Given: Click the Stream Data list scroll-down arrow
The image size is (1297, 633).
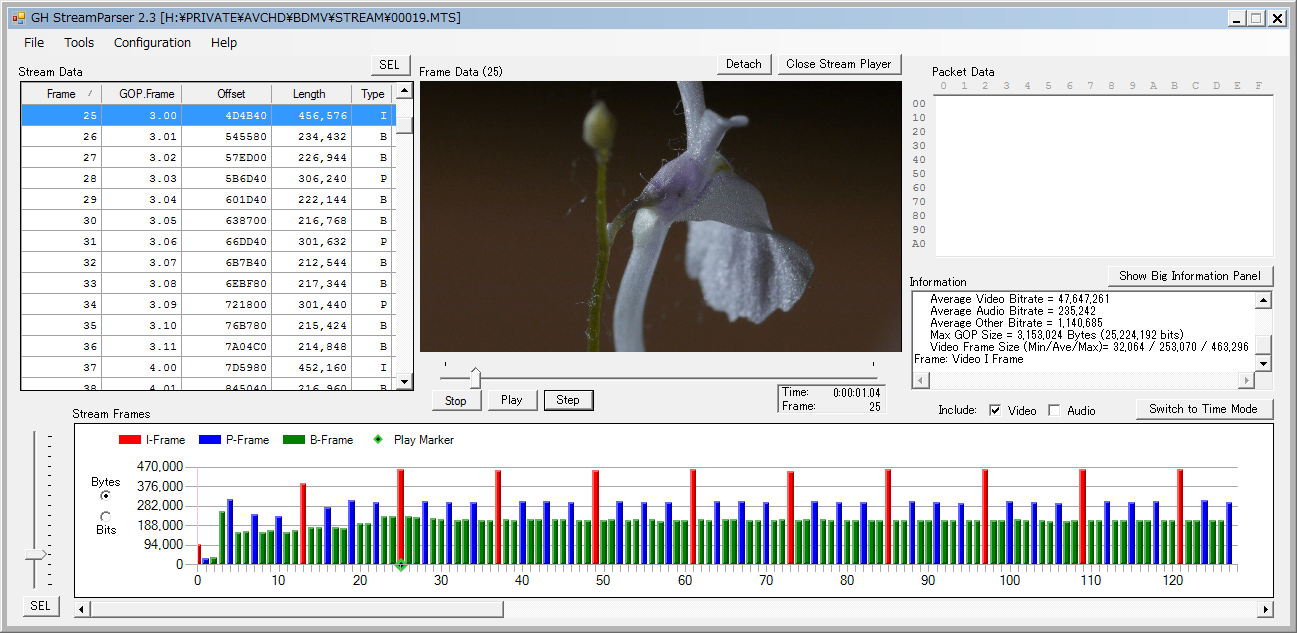Looking at the screenshot, I should (404, 381).
